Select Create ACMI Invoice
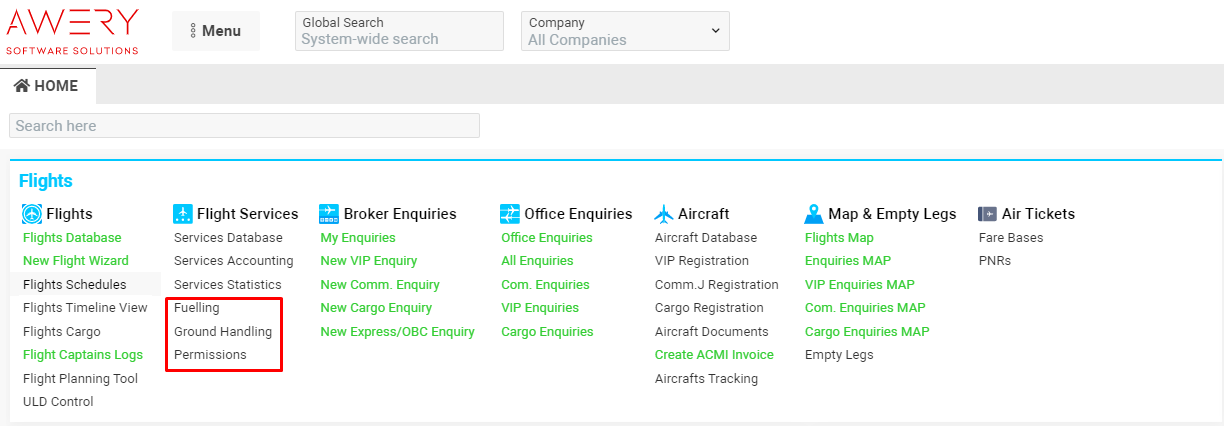Screen dimensions: 1224x426 [x=714, y=355]
